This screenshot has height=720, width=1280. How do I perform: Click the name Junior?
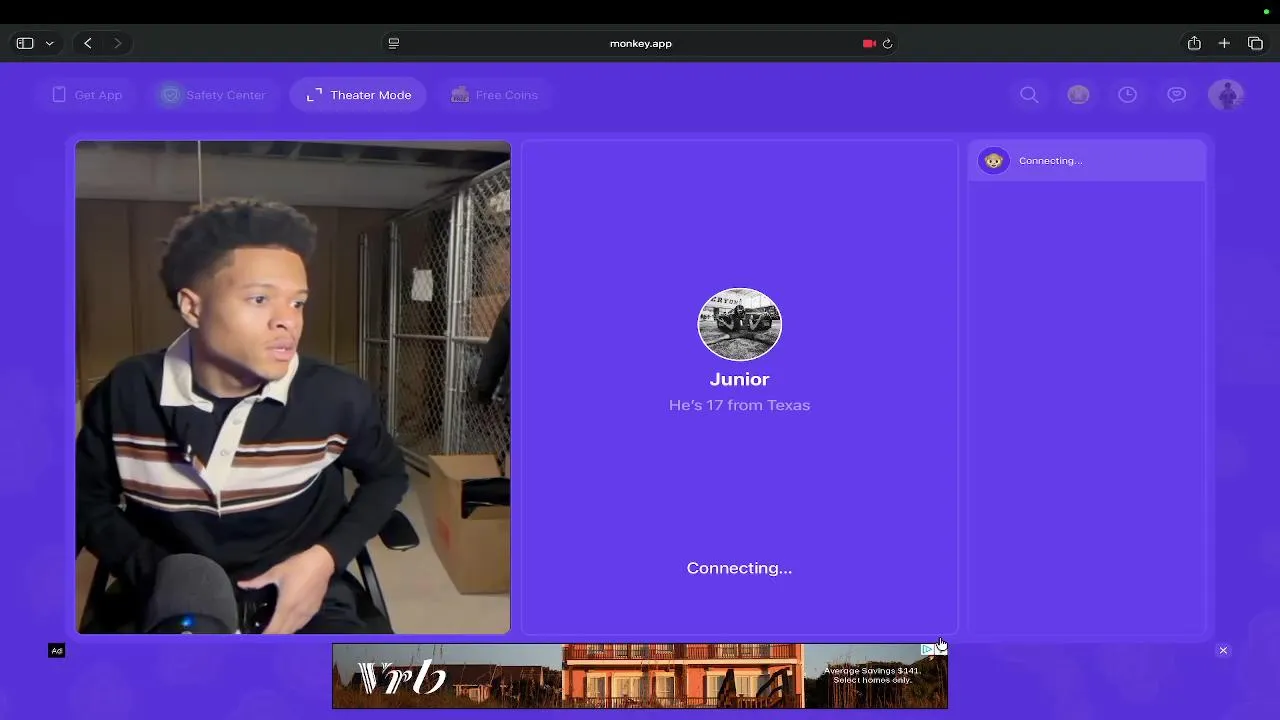click(739, 380)
